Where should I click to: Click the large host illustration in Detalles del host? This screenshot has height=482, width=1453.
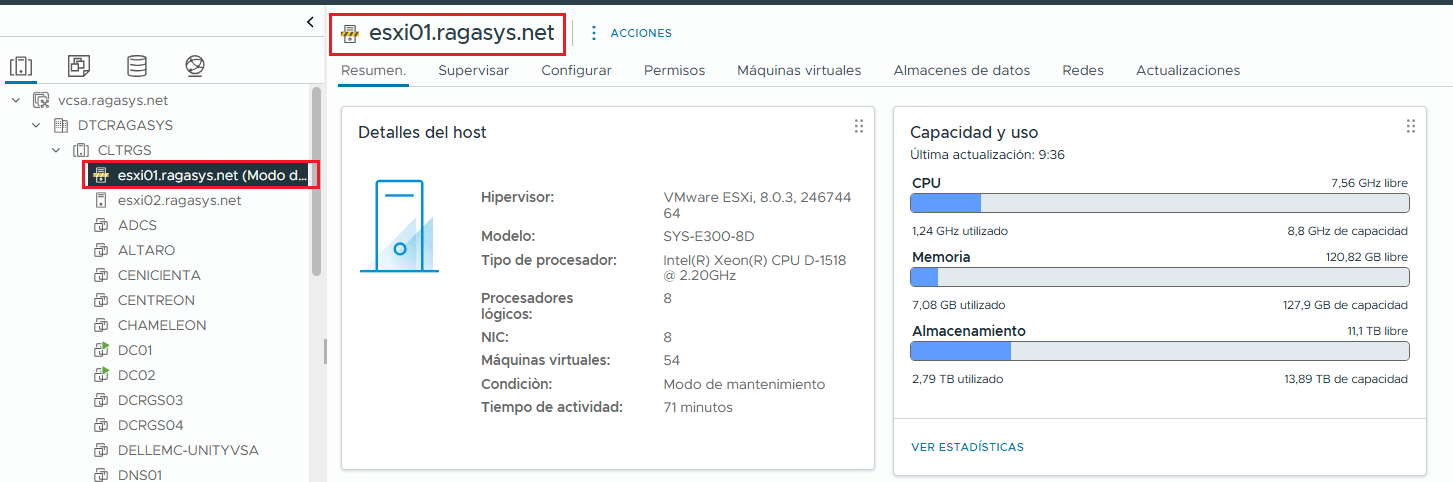point(398,226)
